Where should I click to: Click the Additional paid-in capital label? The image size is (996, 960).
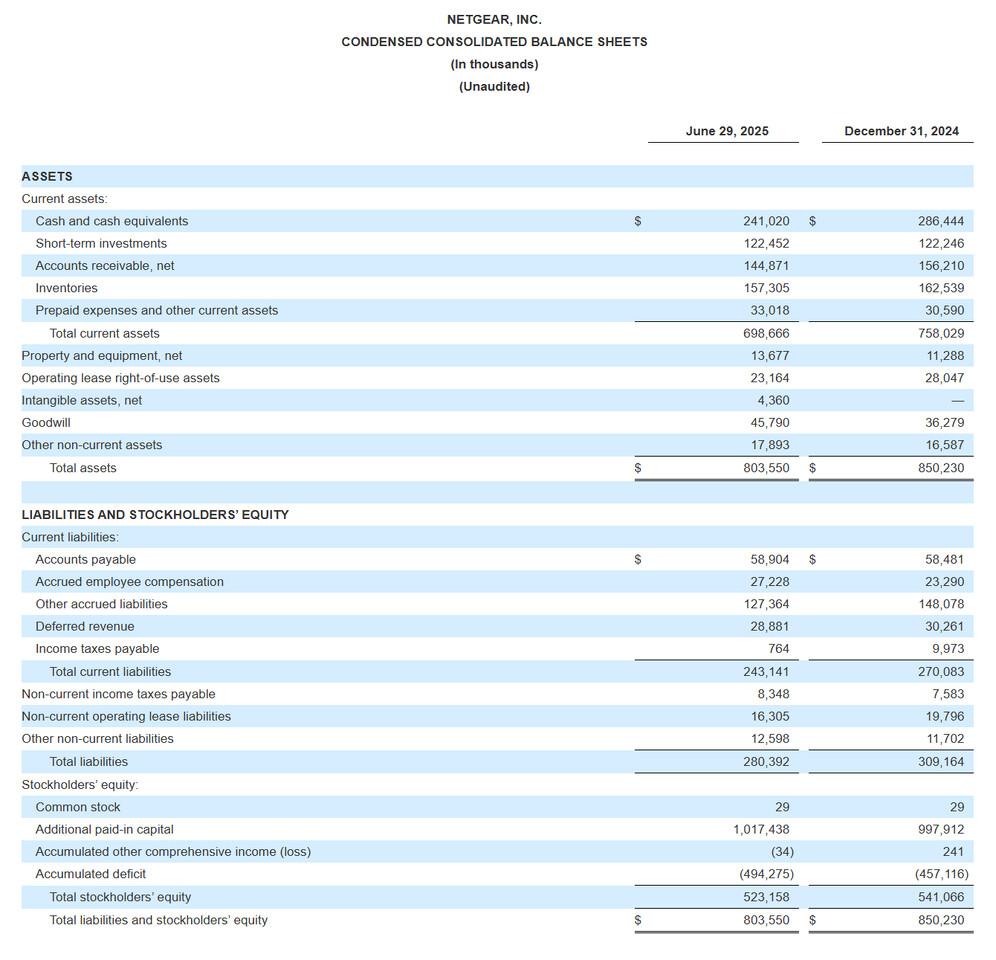tap(104, 829)
